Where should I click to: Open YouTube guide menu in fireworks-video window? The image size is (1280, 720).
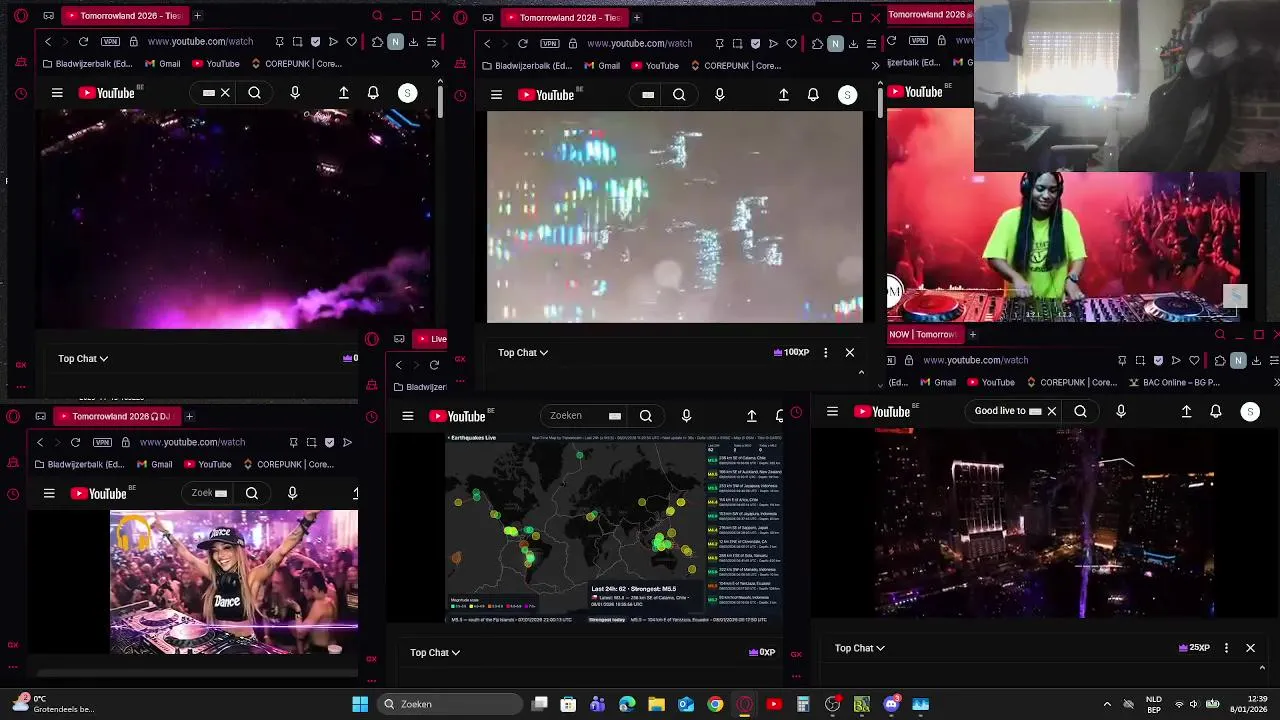(x=57, y=93)
